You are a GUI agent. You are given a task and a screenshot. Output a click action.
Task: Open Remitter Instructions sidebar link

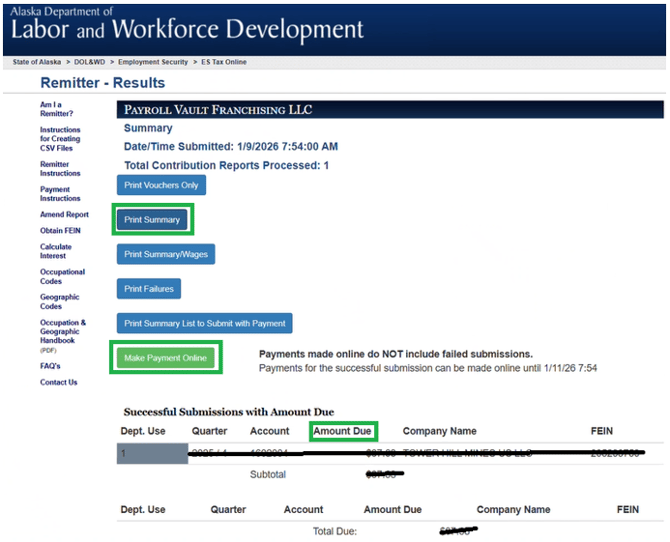pyautogui.click(x=60, y=169)
